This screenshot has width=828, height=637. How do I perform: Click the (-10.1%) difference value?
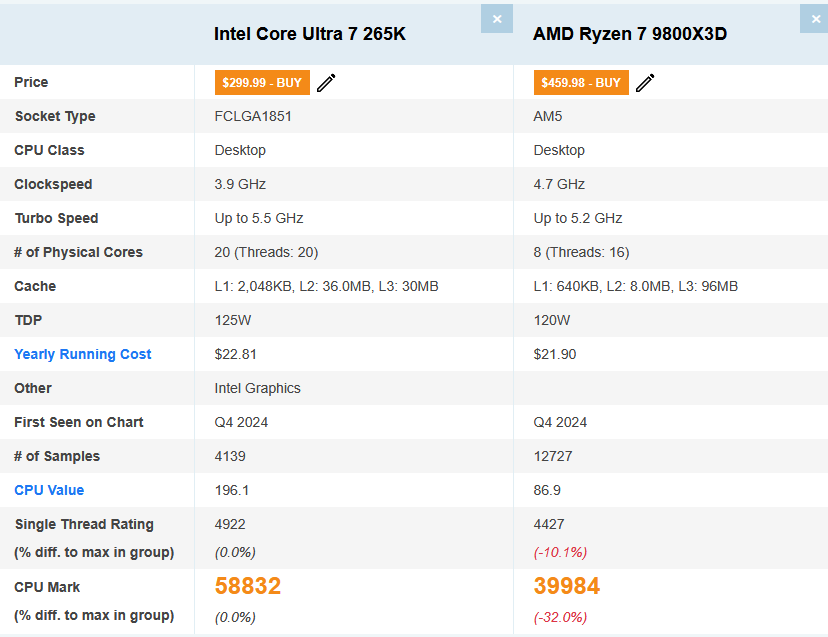tap(560, 552)
